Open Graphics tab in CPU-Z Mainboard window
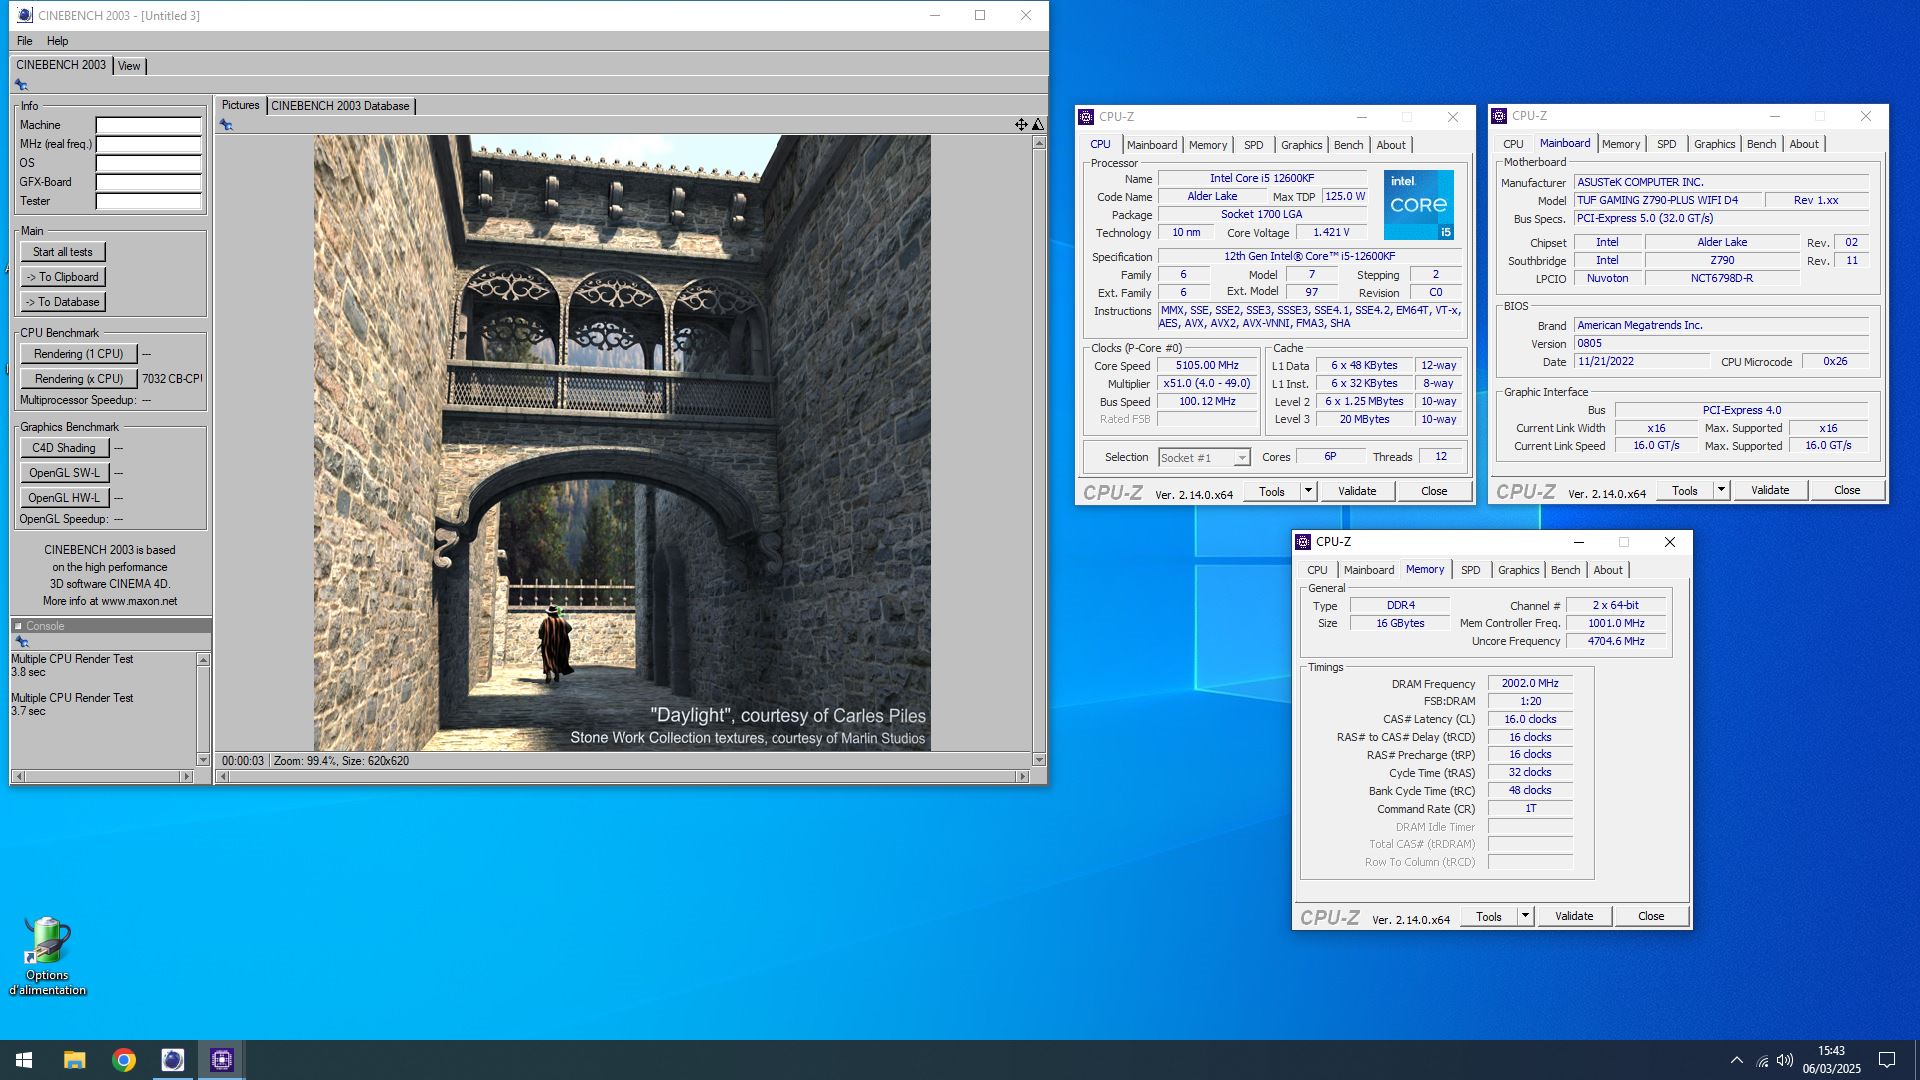 click(x=1714, y=144)
